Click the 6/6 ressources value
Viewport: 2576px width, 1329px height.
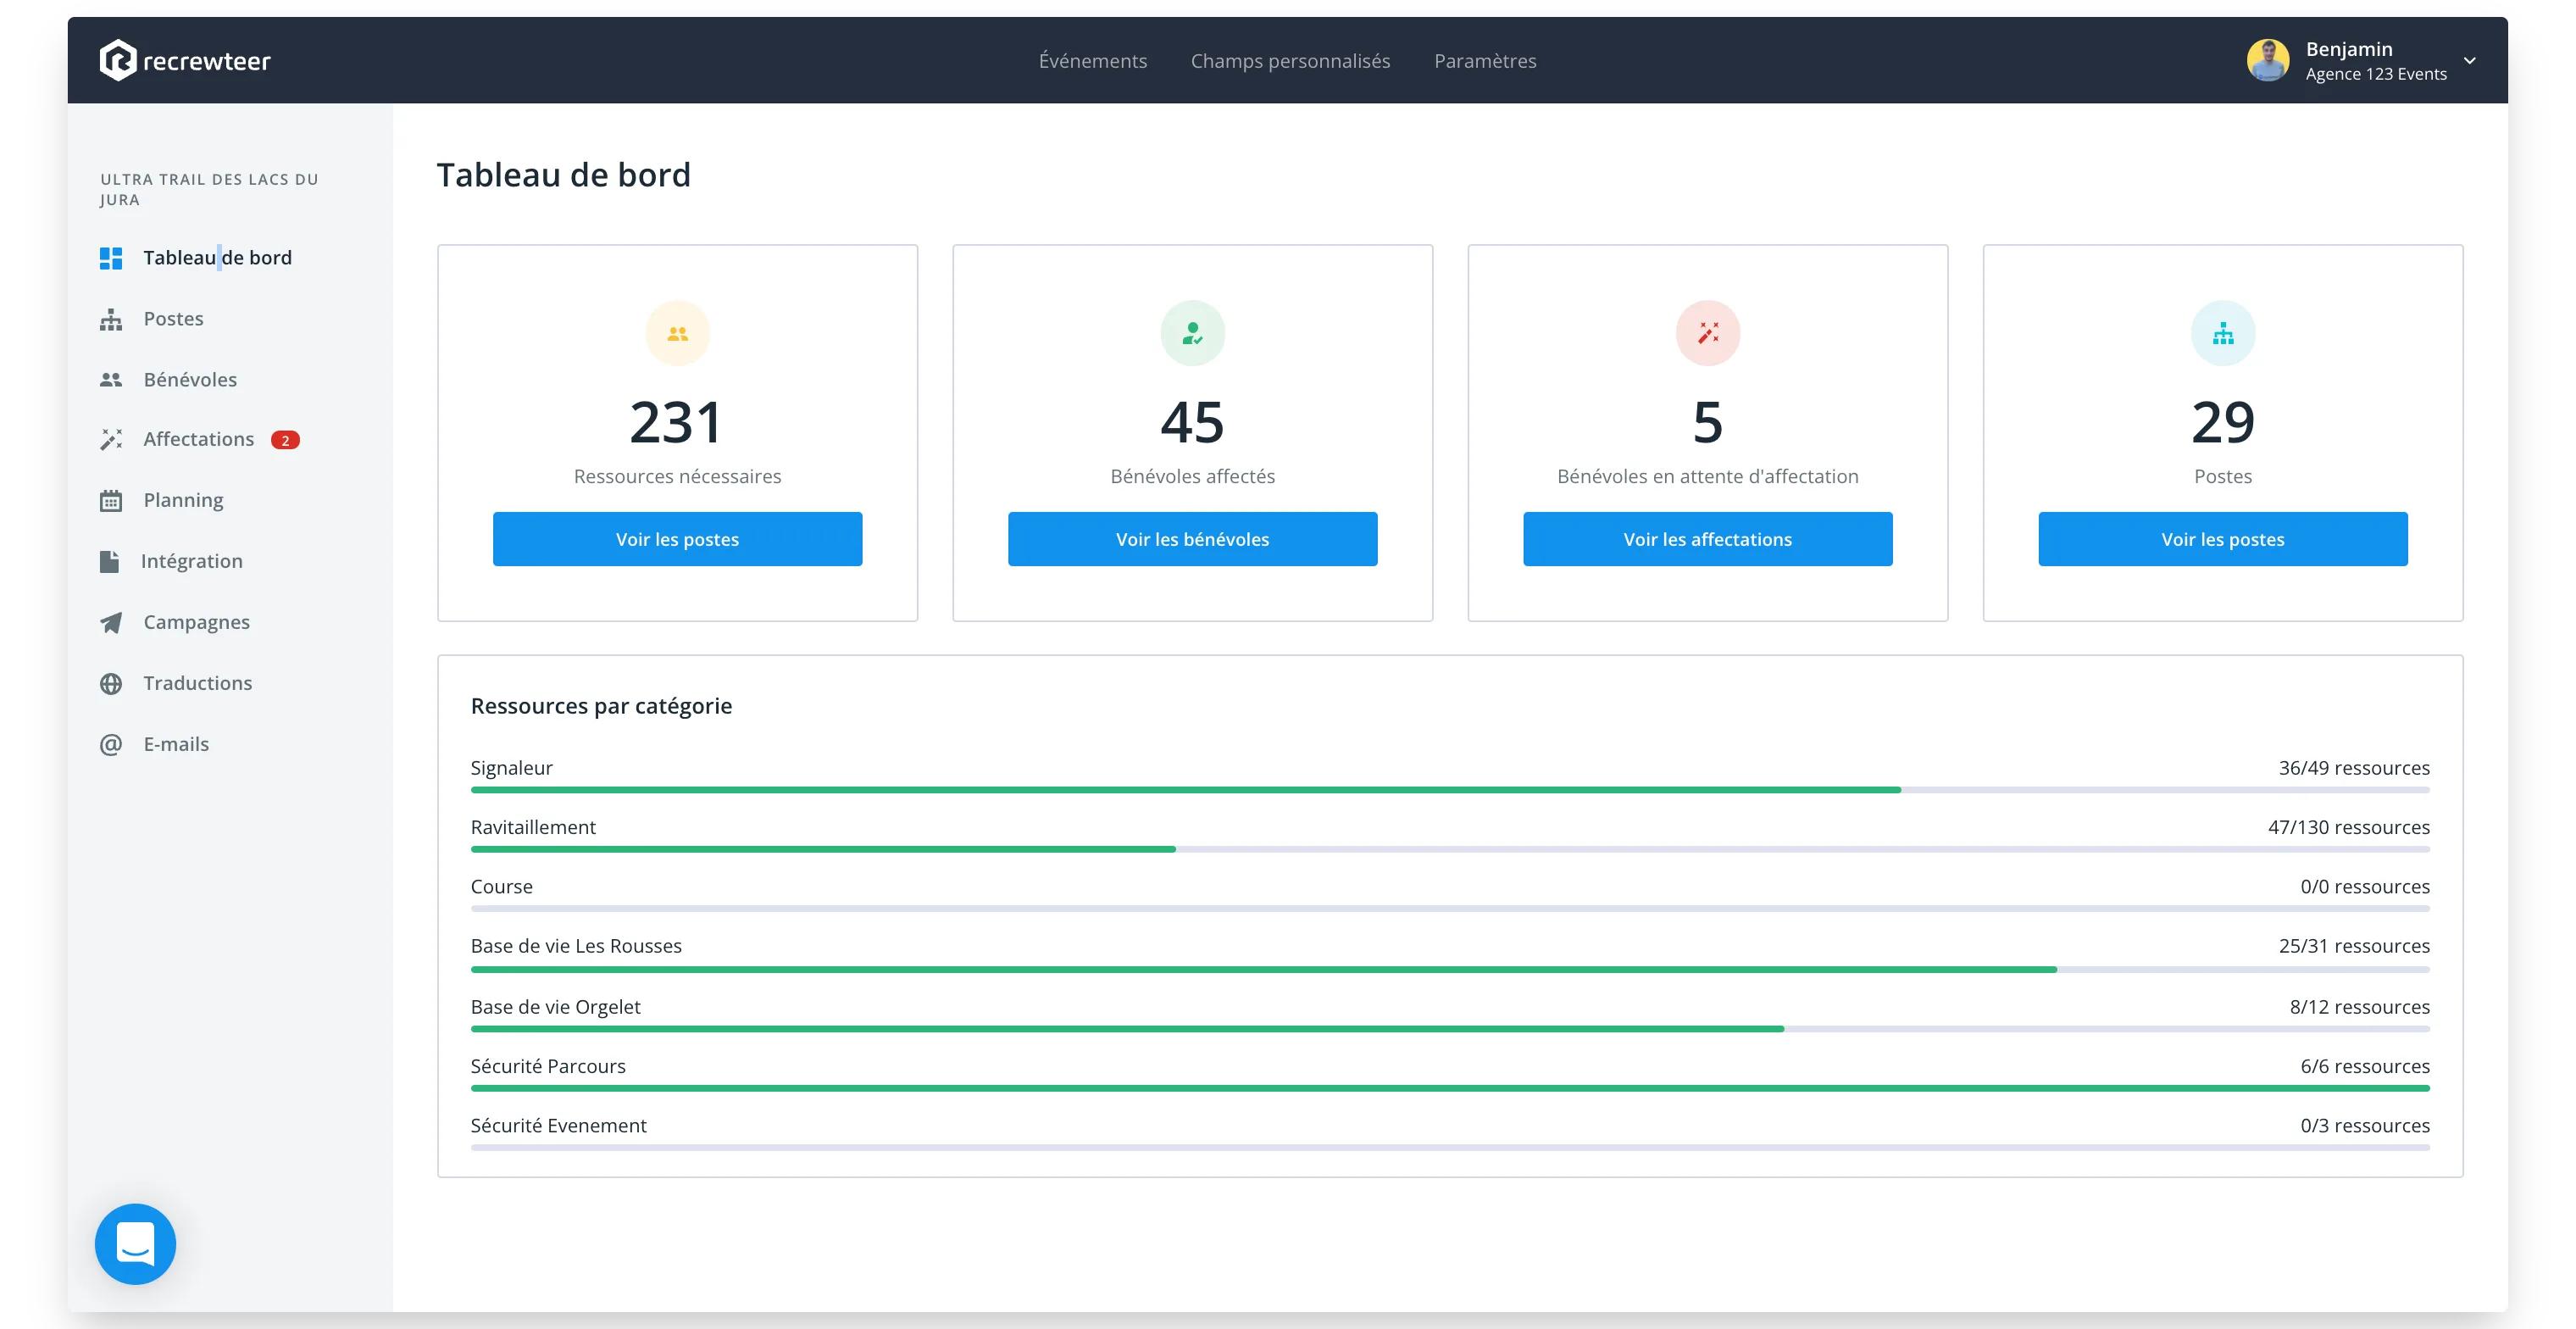[x=2365, y=1066]
